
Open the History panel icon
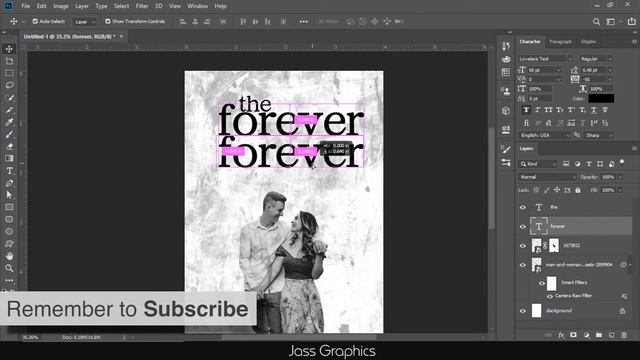tap(506, 46)
